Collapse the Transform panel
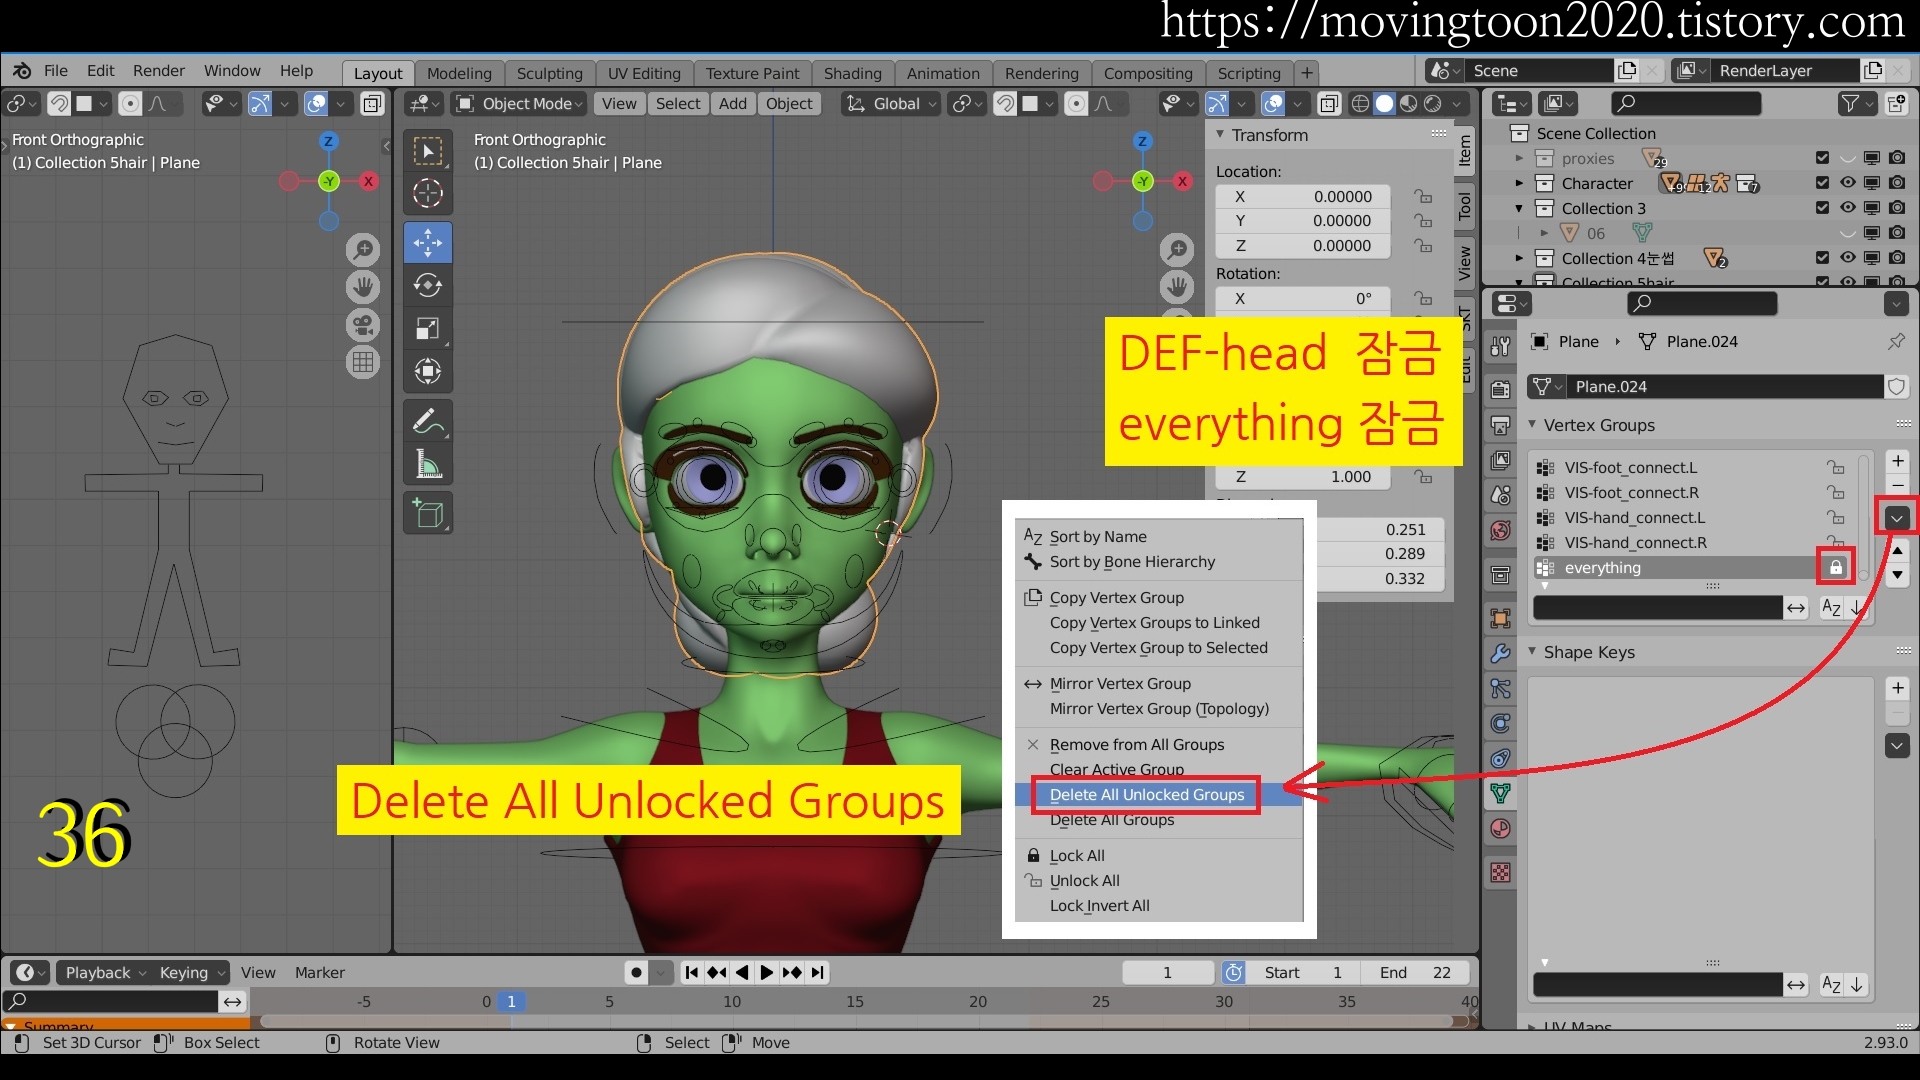This screenshot has height=1080, width=1920. (1220, 135)
